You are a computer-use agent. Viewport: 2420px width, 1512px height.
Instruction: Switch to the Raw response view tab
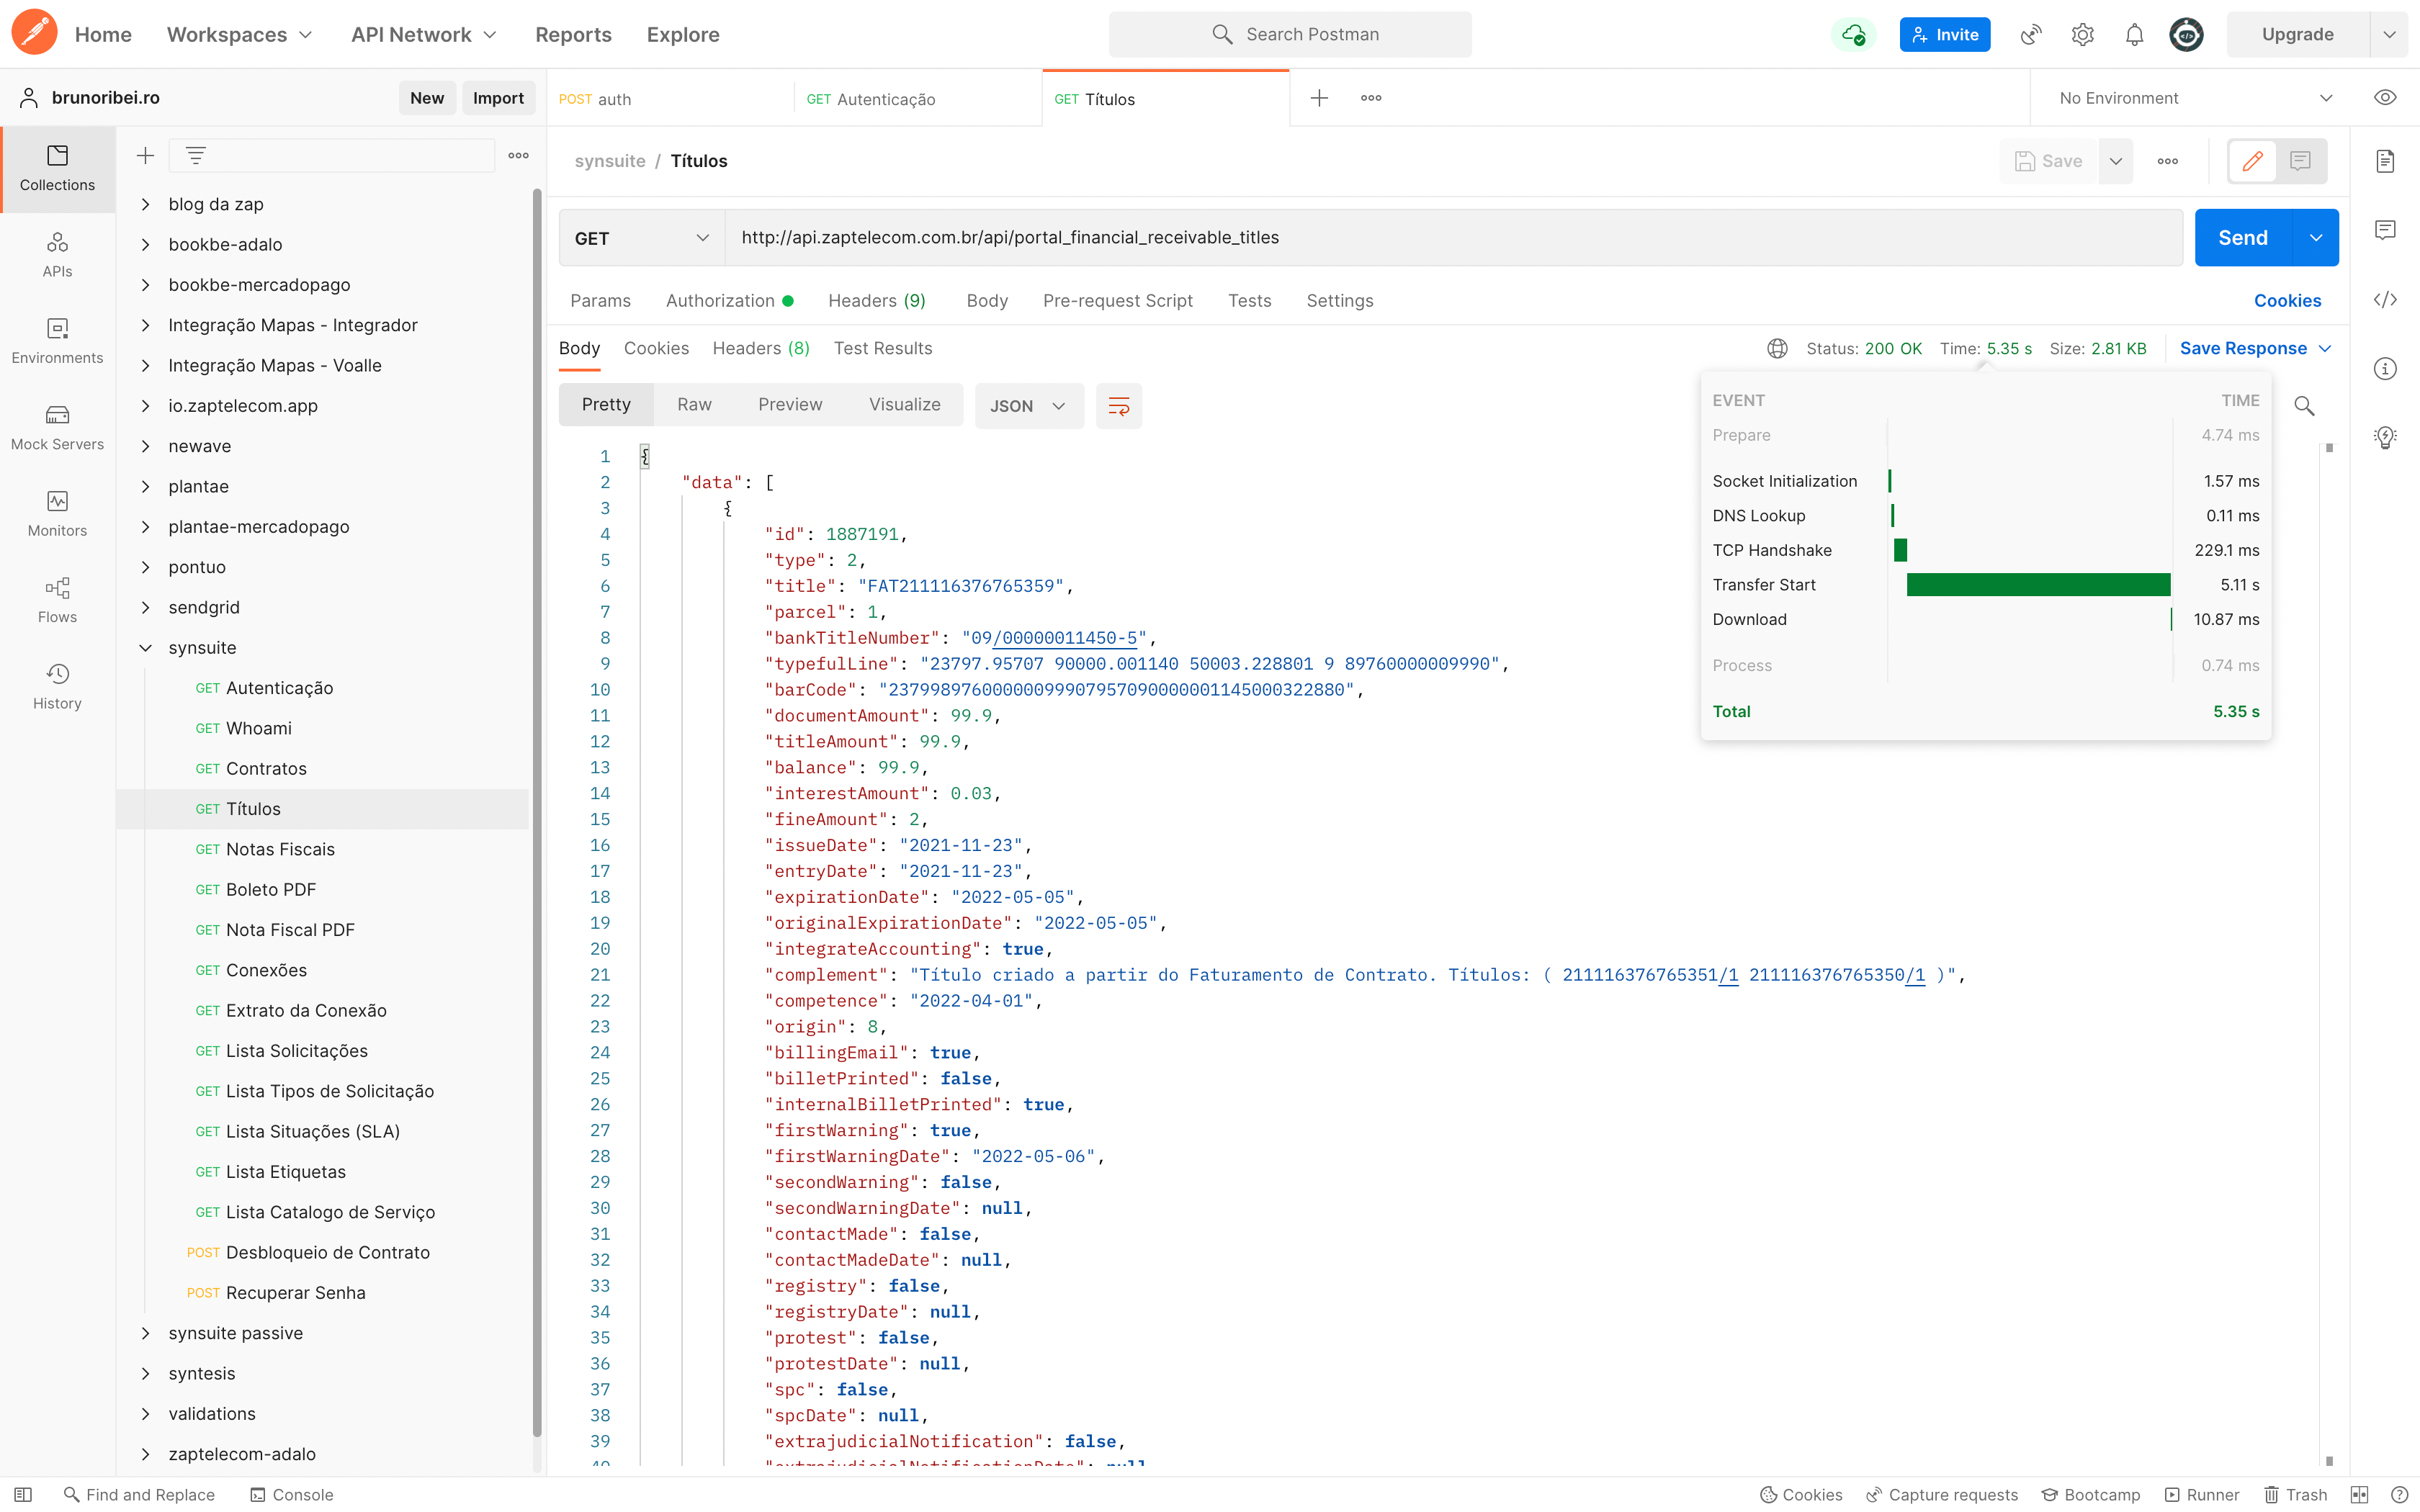point(694,405)
